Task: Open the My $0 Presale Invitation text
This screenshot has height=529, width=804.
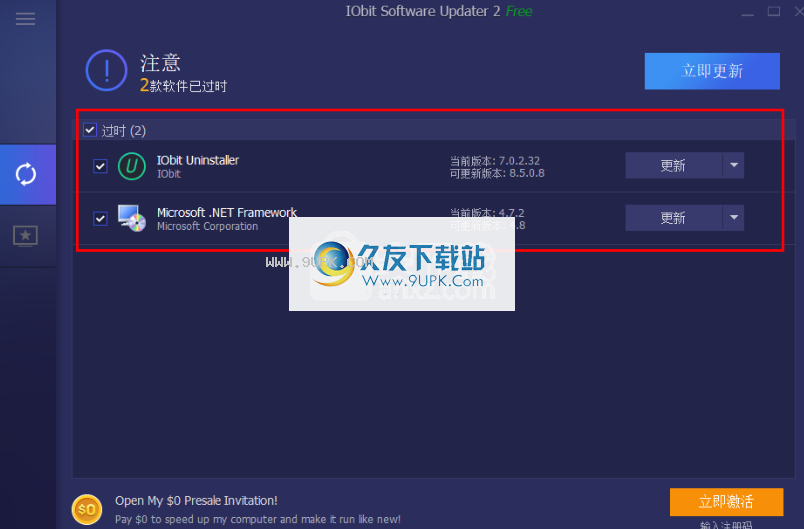Action: (x=196, y=500)
